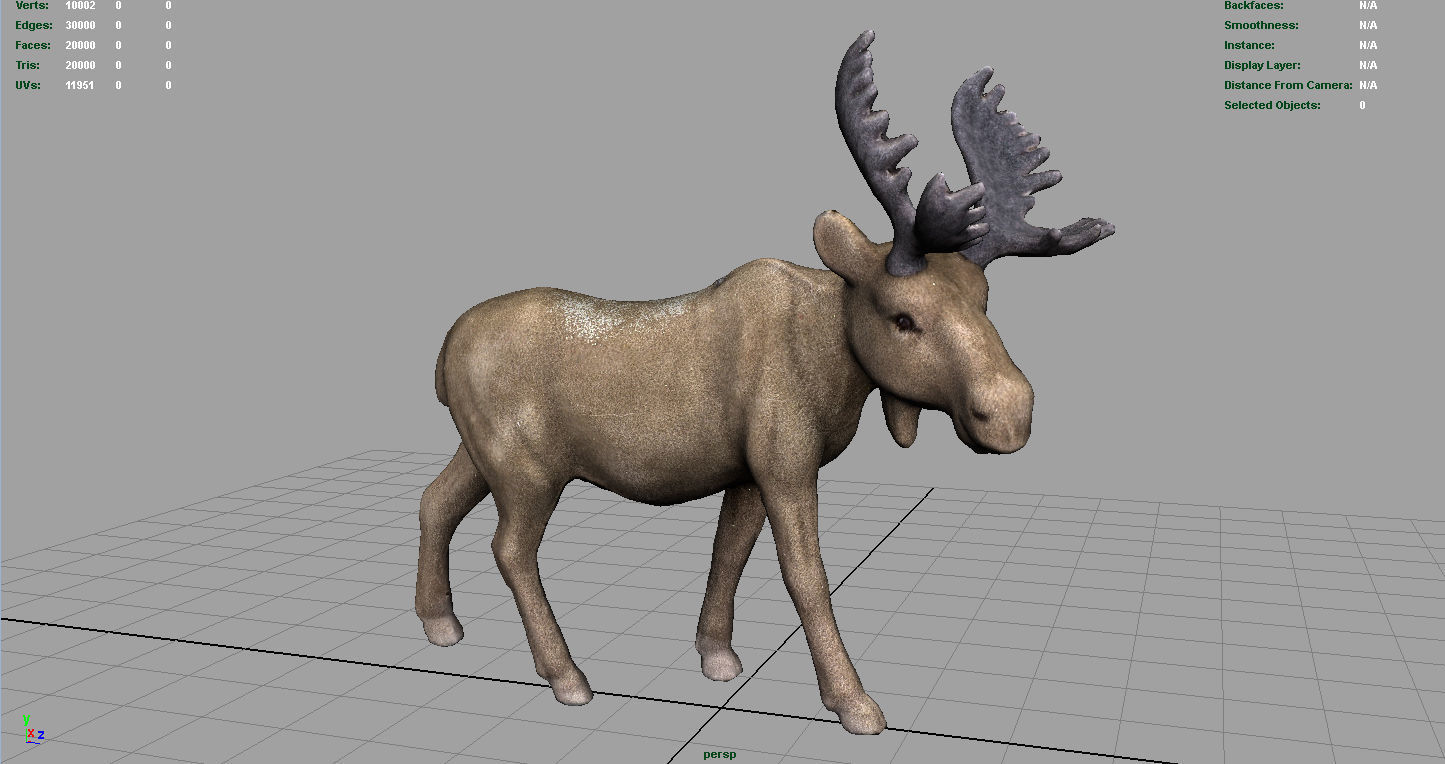Viewport: 1445px width, 764px height.
Task: Click the '20000' value in the Faces row
Action: click(80, 45)
